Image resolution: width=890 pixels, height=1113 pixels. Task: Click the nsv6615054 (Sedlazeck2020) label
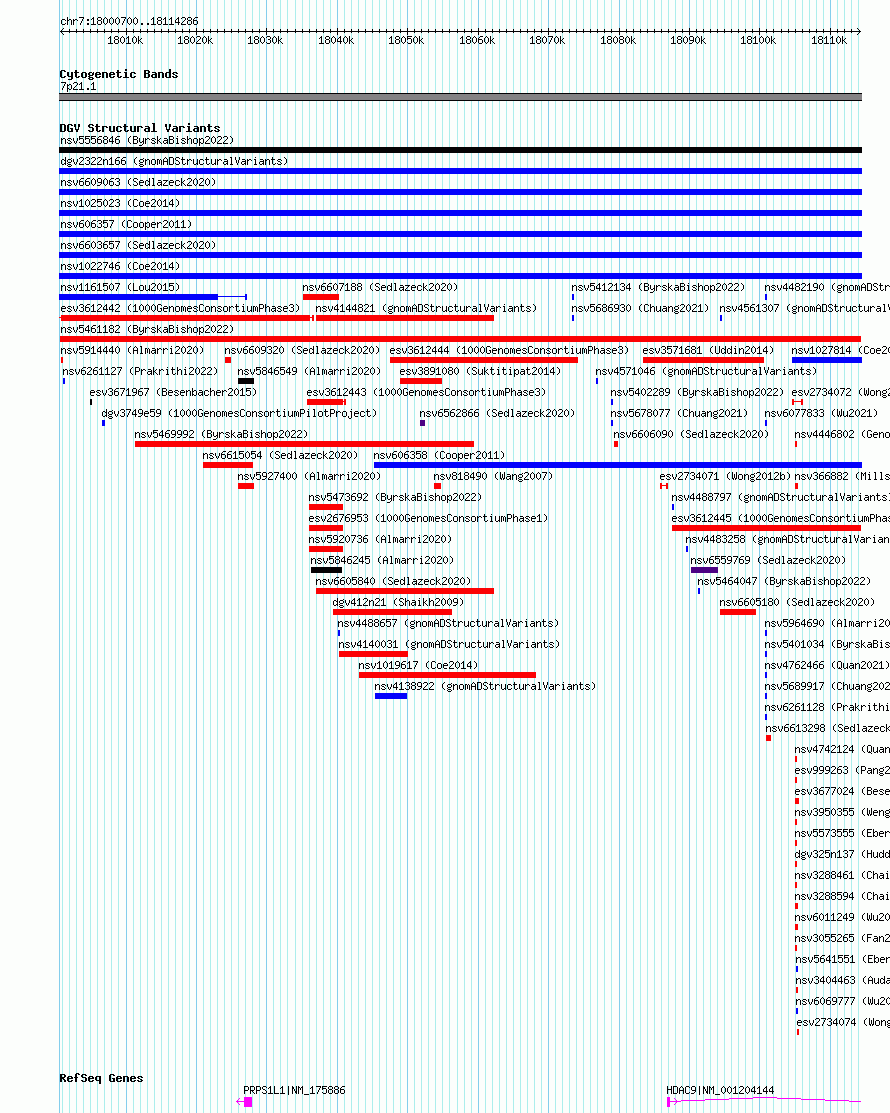(280, 456)
